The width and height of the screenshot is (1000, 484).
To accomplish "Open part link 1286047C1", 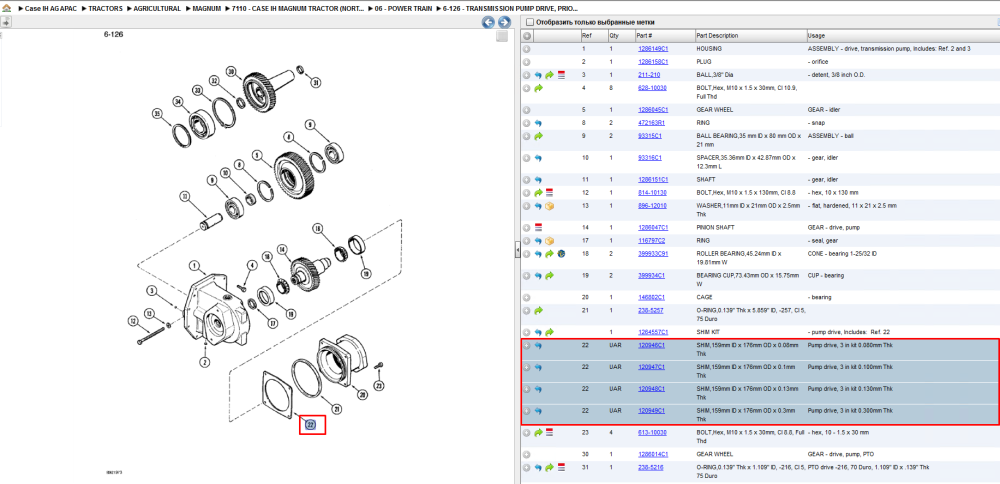I will click(x=652, y=227).
